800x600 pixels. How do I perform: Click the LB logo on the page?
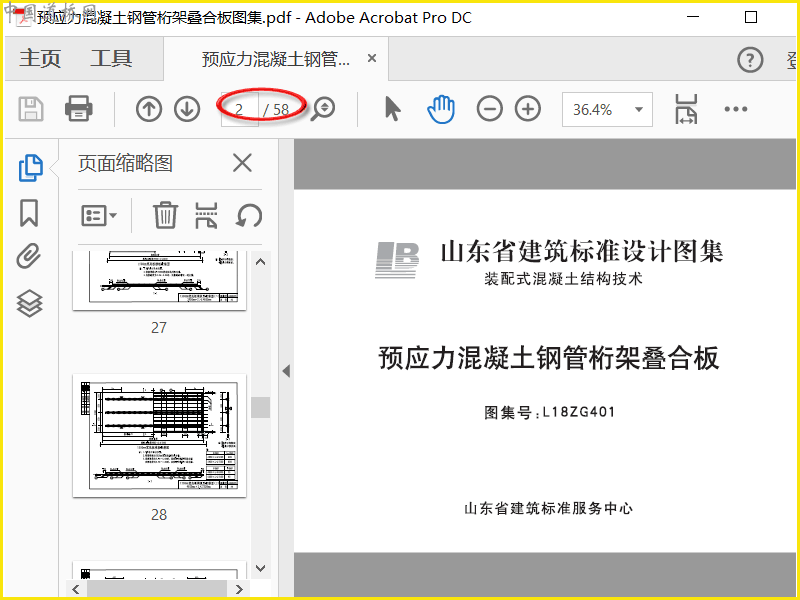[x=397, y=260]
